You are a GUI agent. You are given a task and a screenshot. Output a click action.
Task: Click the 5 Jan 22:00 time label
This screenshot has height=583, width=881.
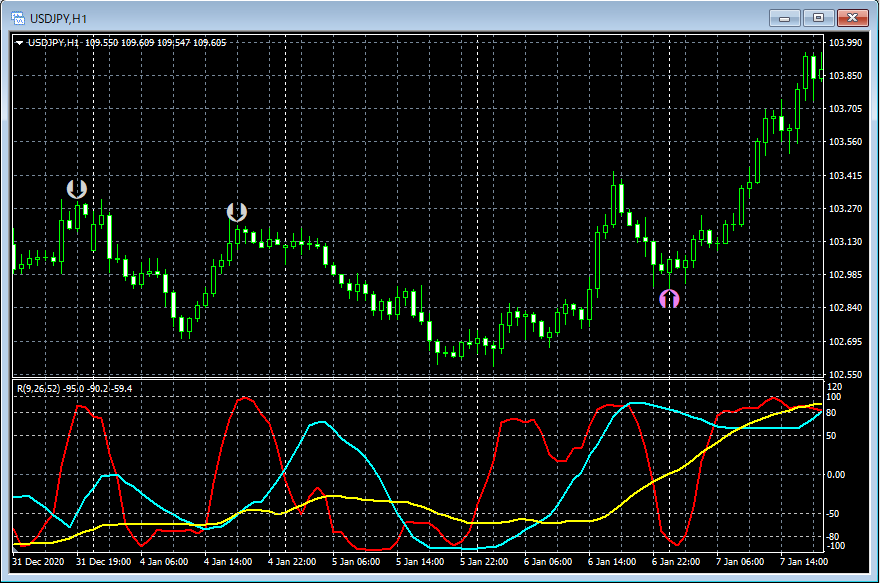[485, 562]
